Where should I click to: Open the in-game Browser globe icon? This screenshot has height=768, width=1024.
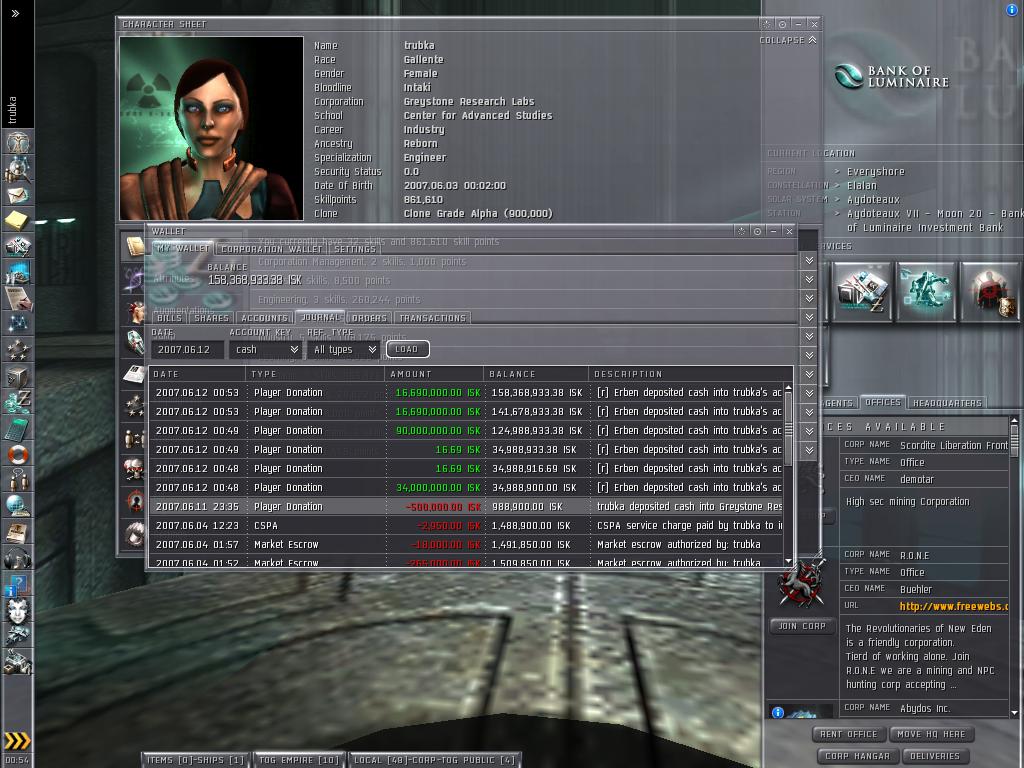[18, 505]
